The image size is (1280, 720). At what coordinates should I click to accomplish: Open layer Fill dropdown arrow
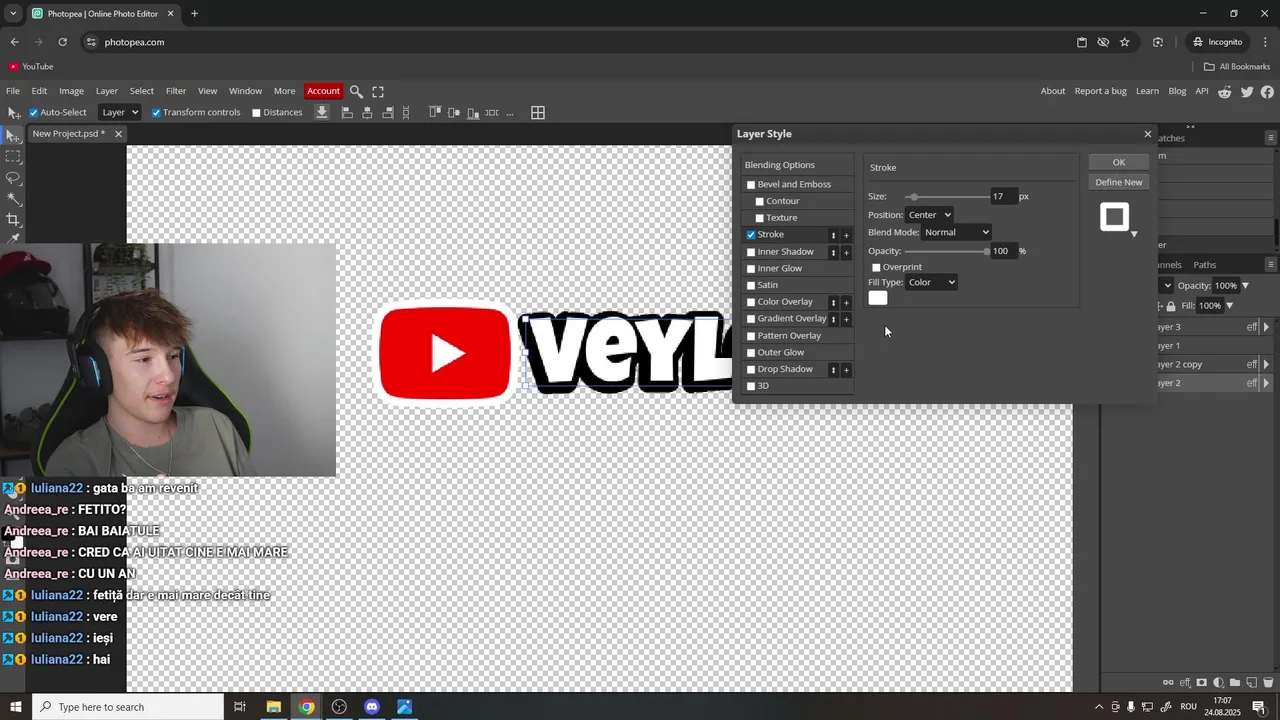(x=1229, y=306)
